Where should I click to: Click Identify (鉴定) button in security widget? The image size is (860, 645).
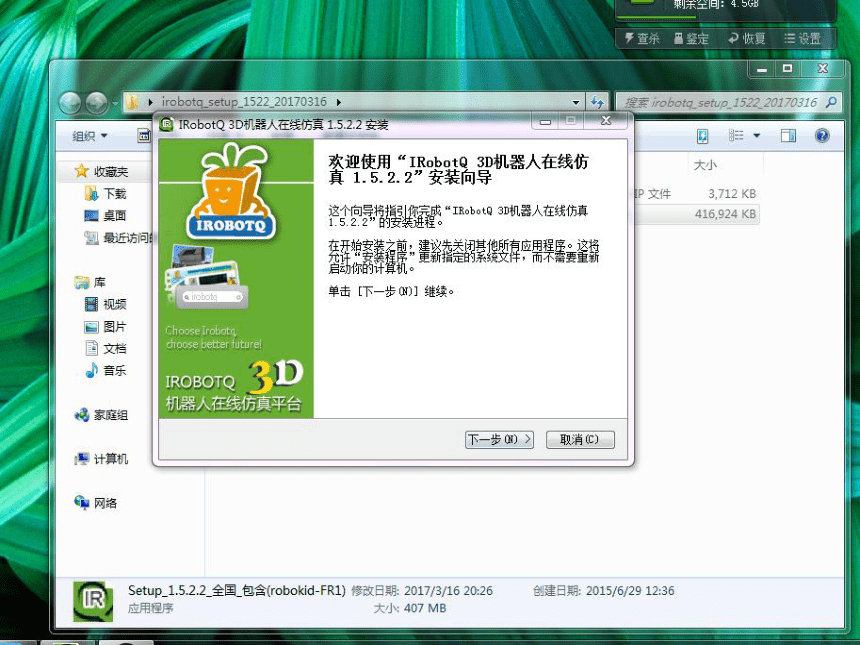coord(691,38)
